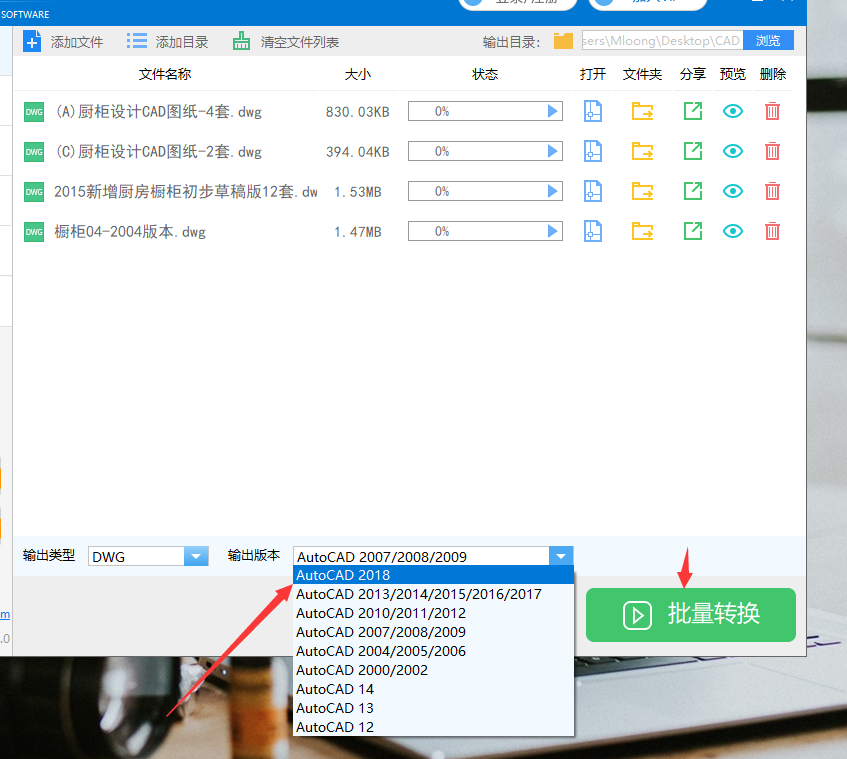Image resolution: width=847 pixels, height=759 pixels.
Task: Open folder icon for 橱柜04-2004版本.dwg
Action: (642, 231)
